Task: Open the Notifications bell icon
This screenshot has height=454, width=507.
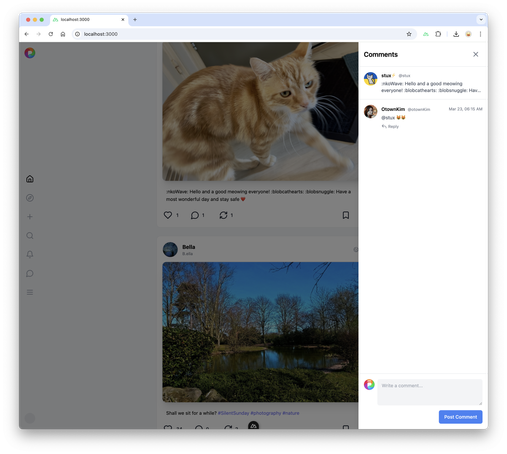Action: point(30,255)
